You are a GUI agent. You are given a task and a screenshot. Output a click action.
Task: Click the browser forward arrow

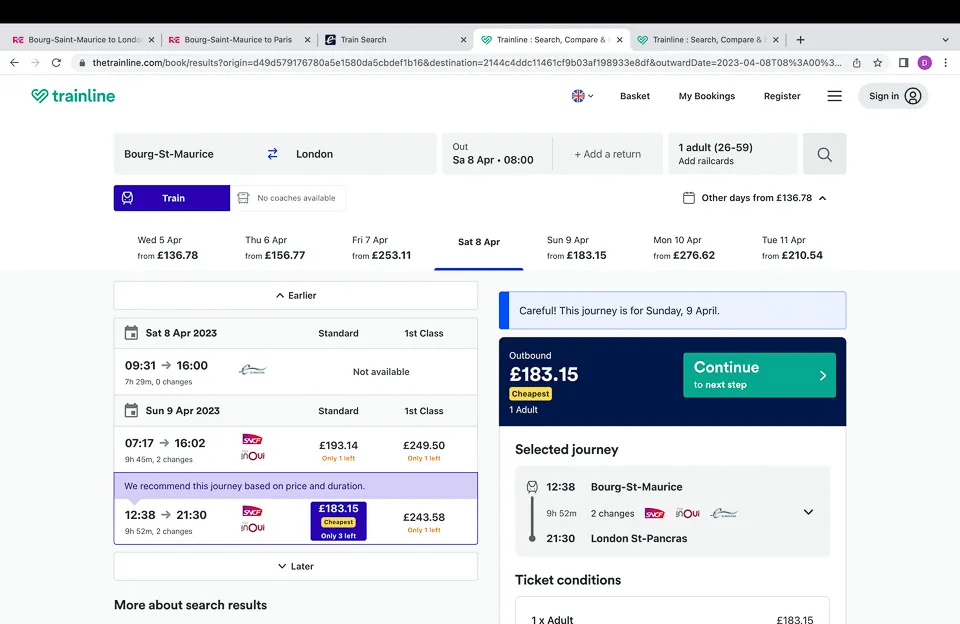tap(36, 62)
